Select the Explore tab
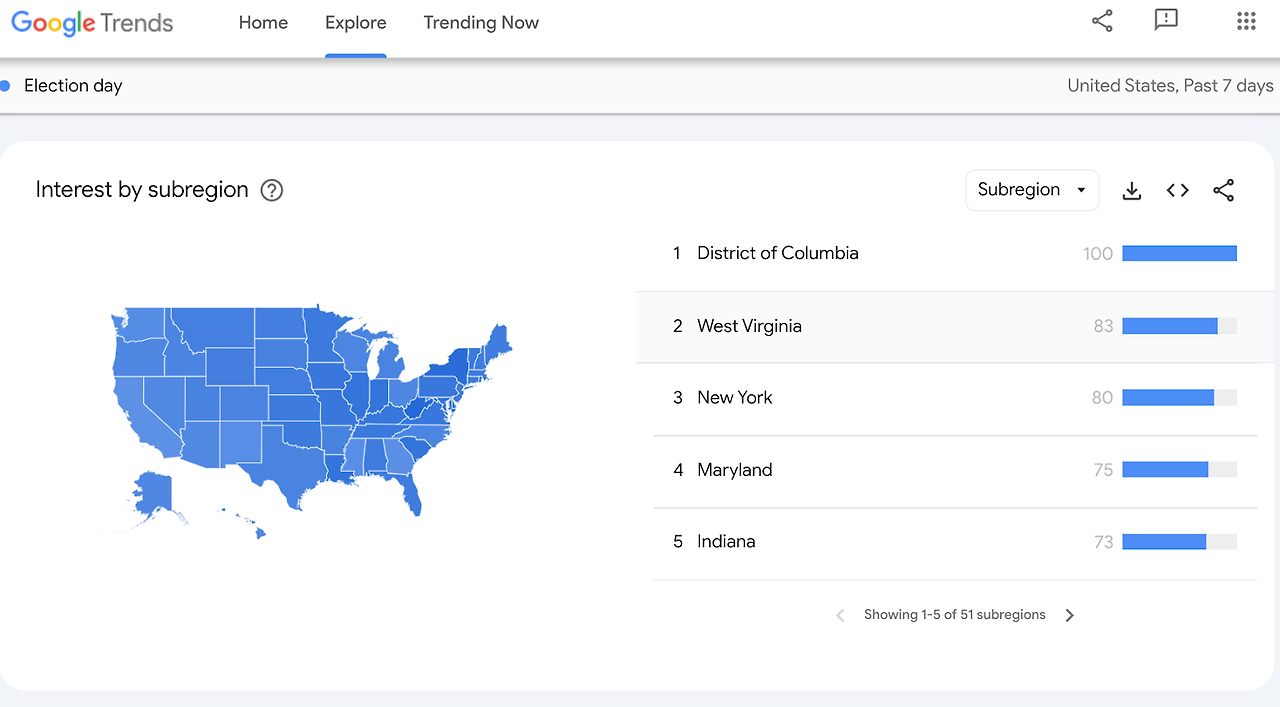 (x=355, y=23)
